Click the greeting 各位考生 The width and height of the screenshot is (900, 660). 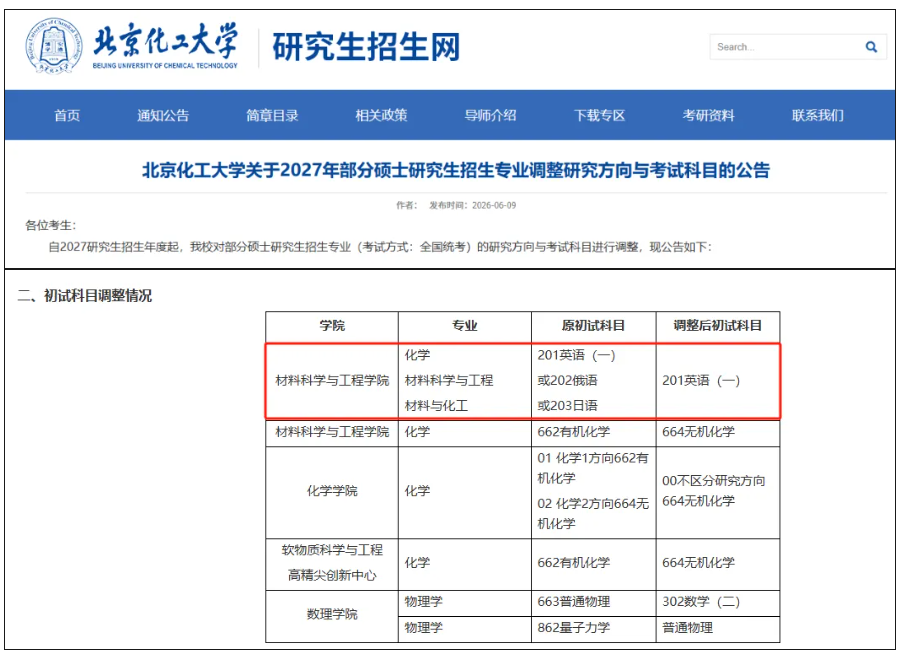coord(51,226)
